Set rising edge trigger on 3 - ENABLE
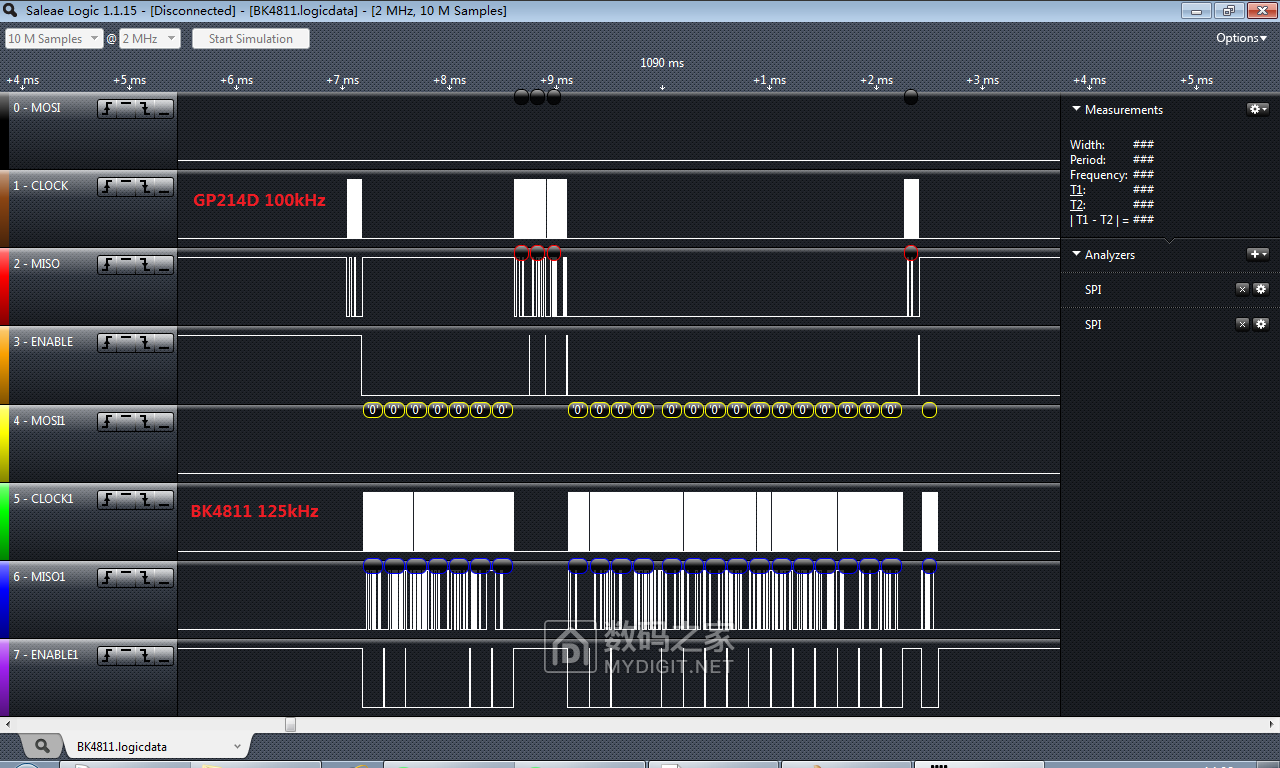 [x=107, y=343]
